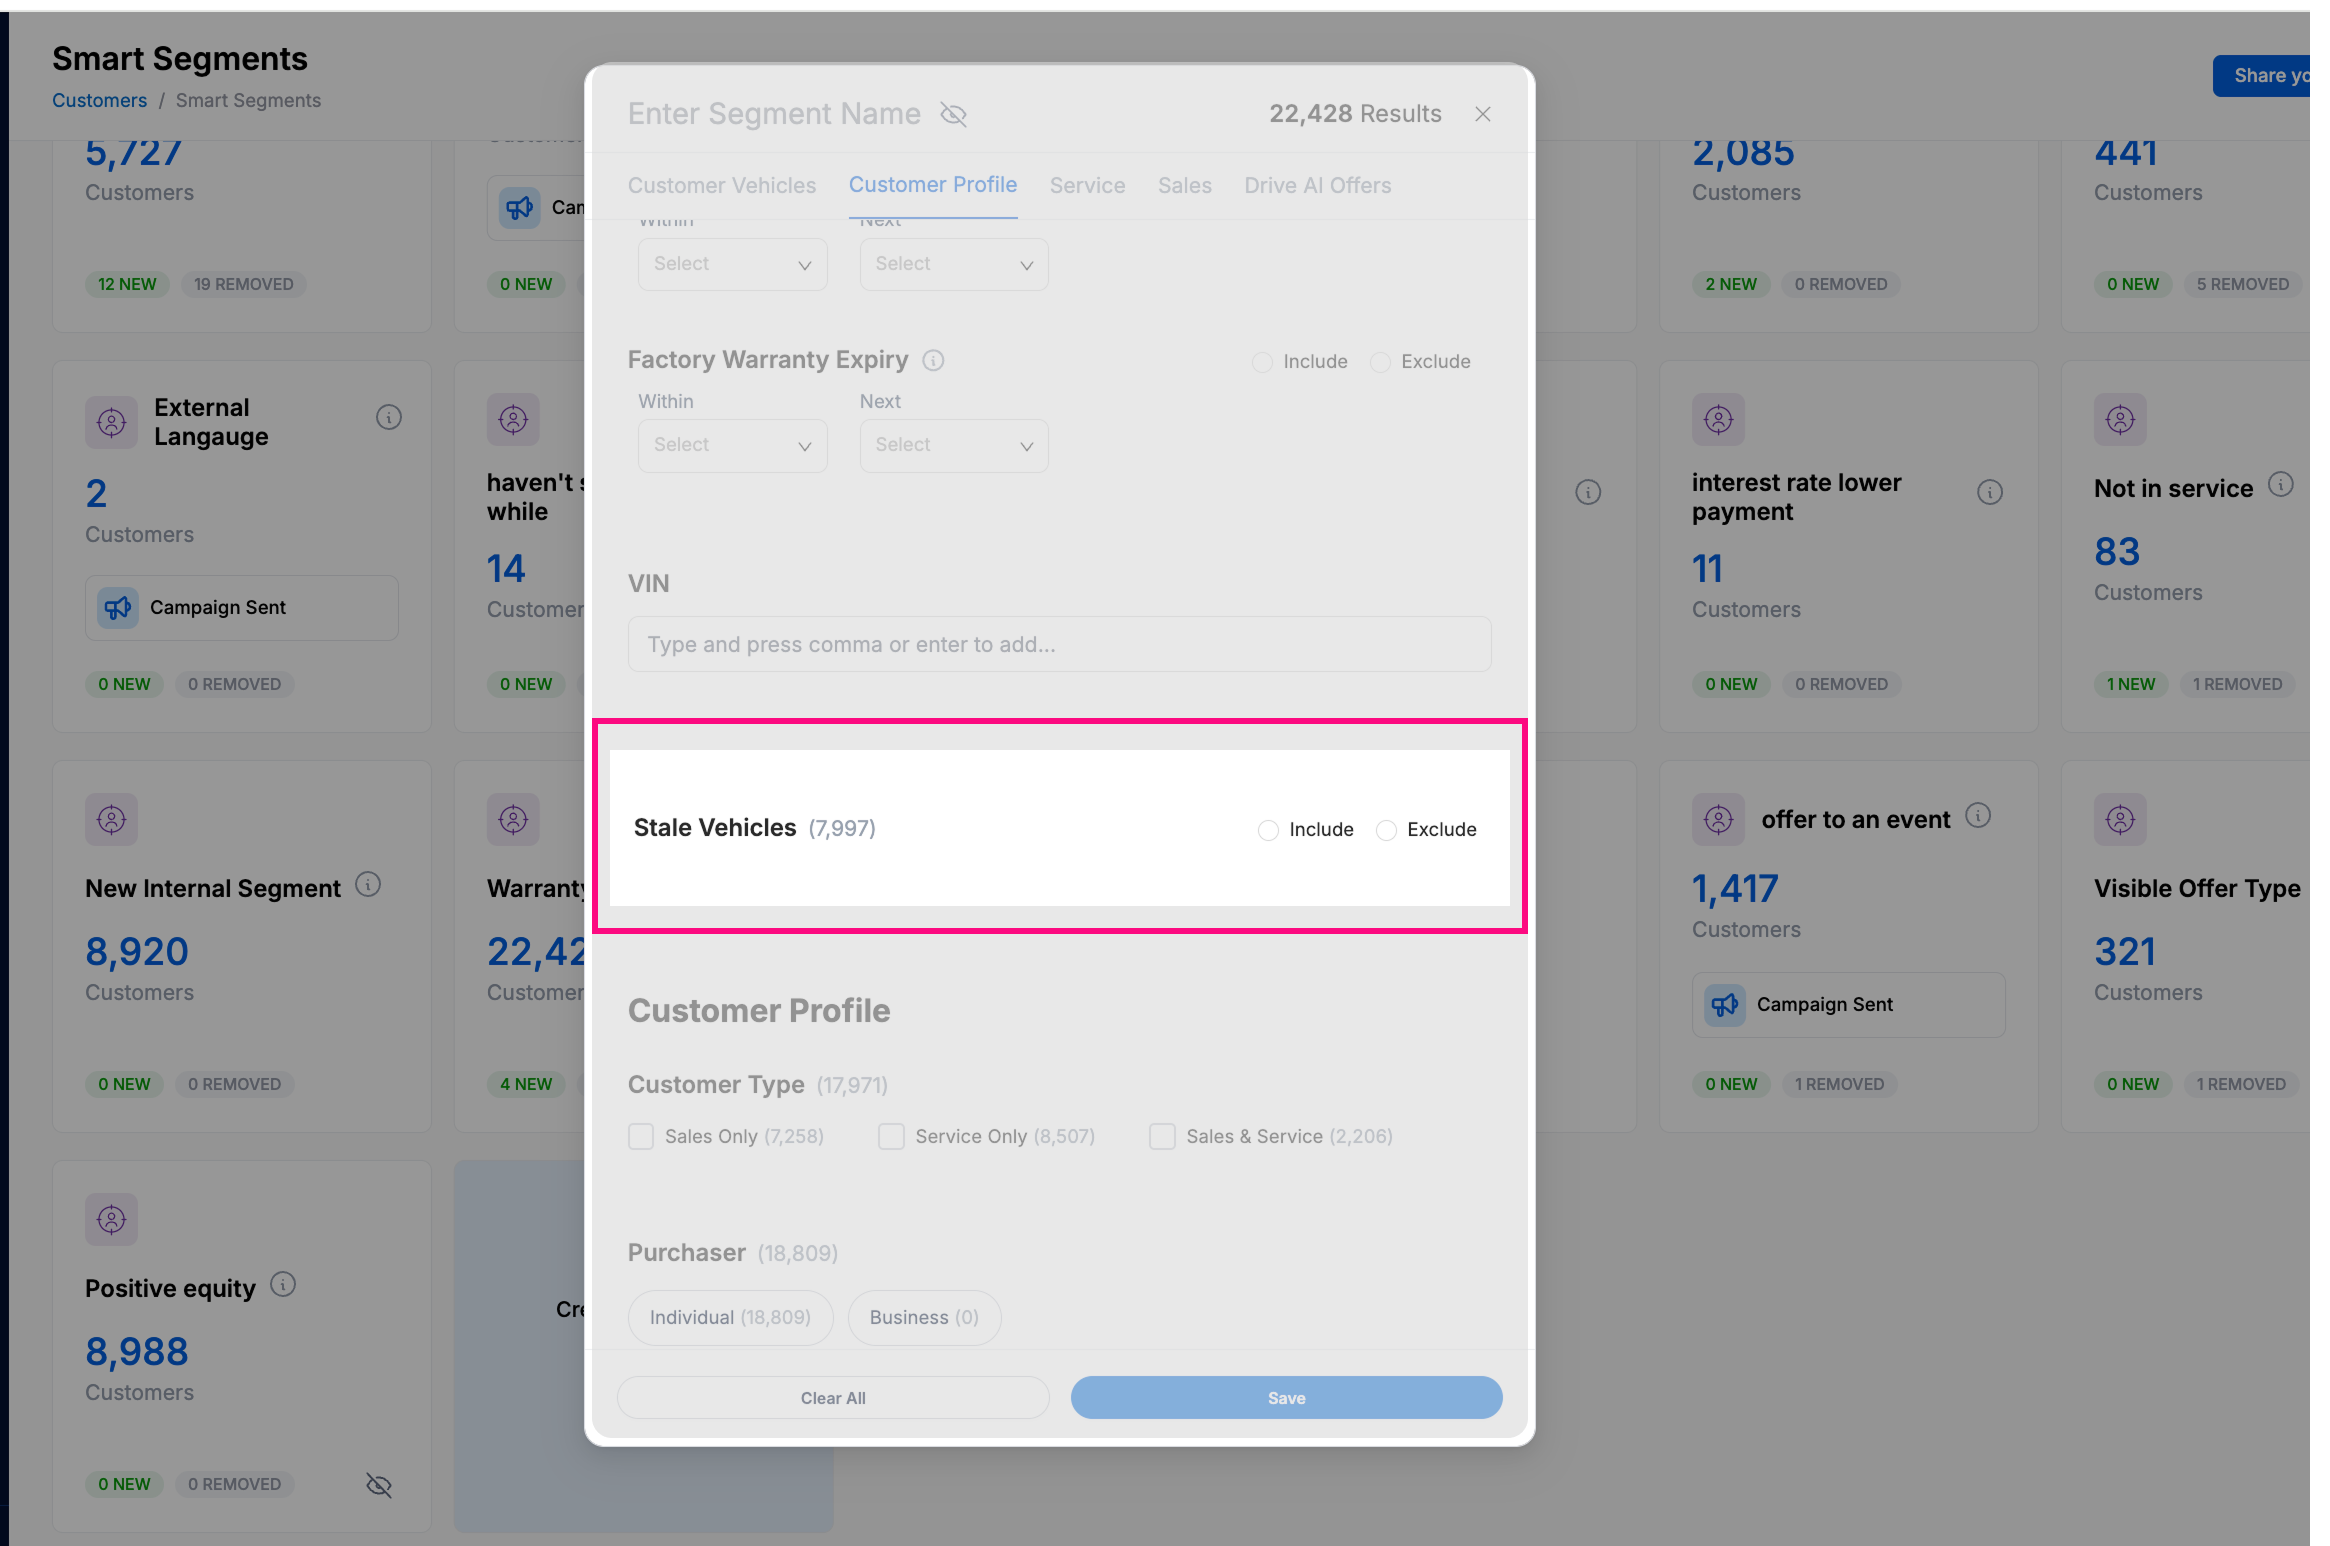Screen dimensions: 2330x1546
Task: Switch to the Service tab
Action: pyautogui.click(x=1087, y=185)
